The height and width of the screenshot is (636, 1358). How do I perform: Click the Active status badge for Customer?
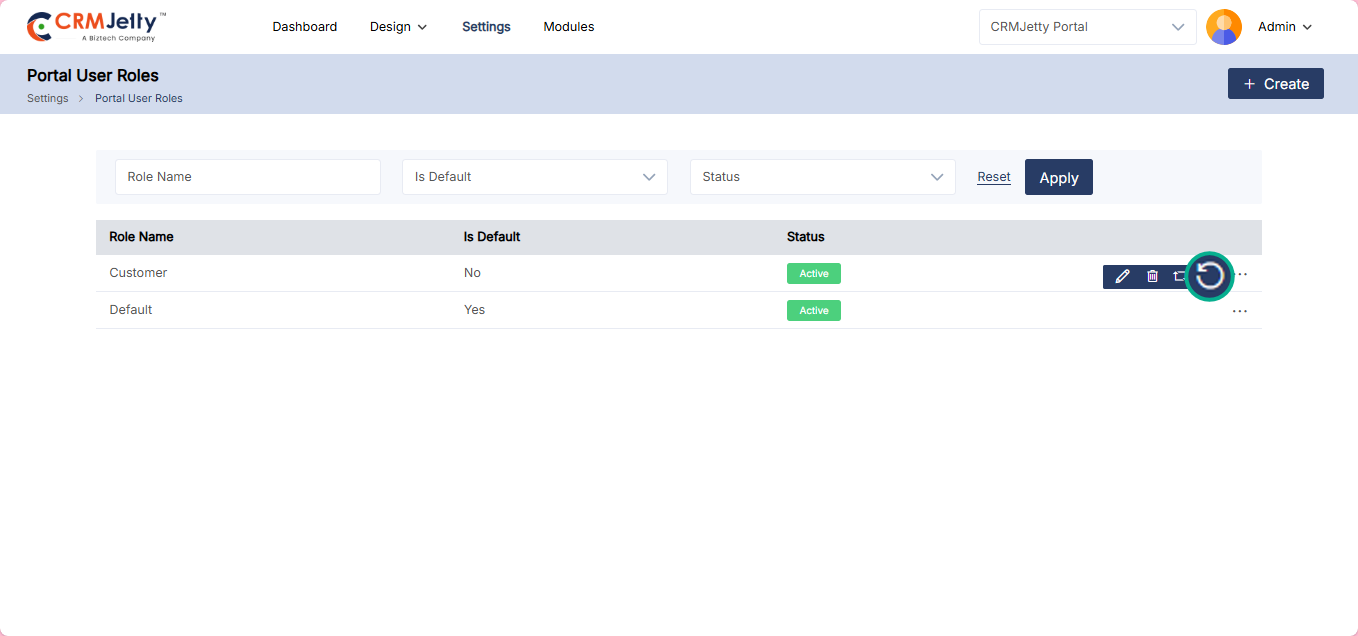coord(813,274)
